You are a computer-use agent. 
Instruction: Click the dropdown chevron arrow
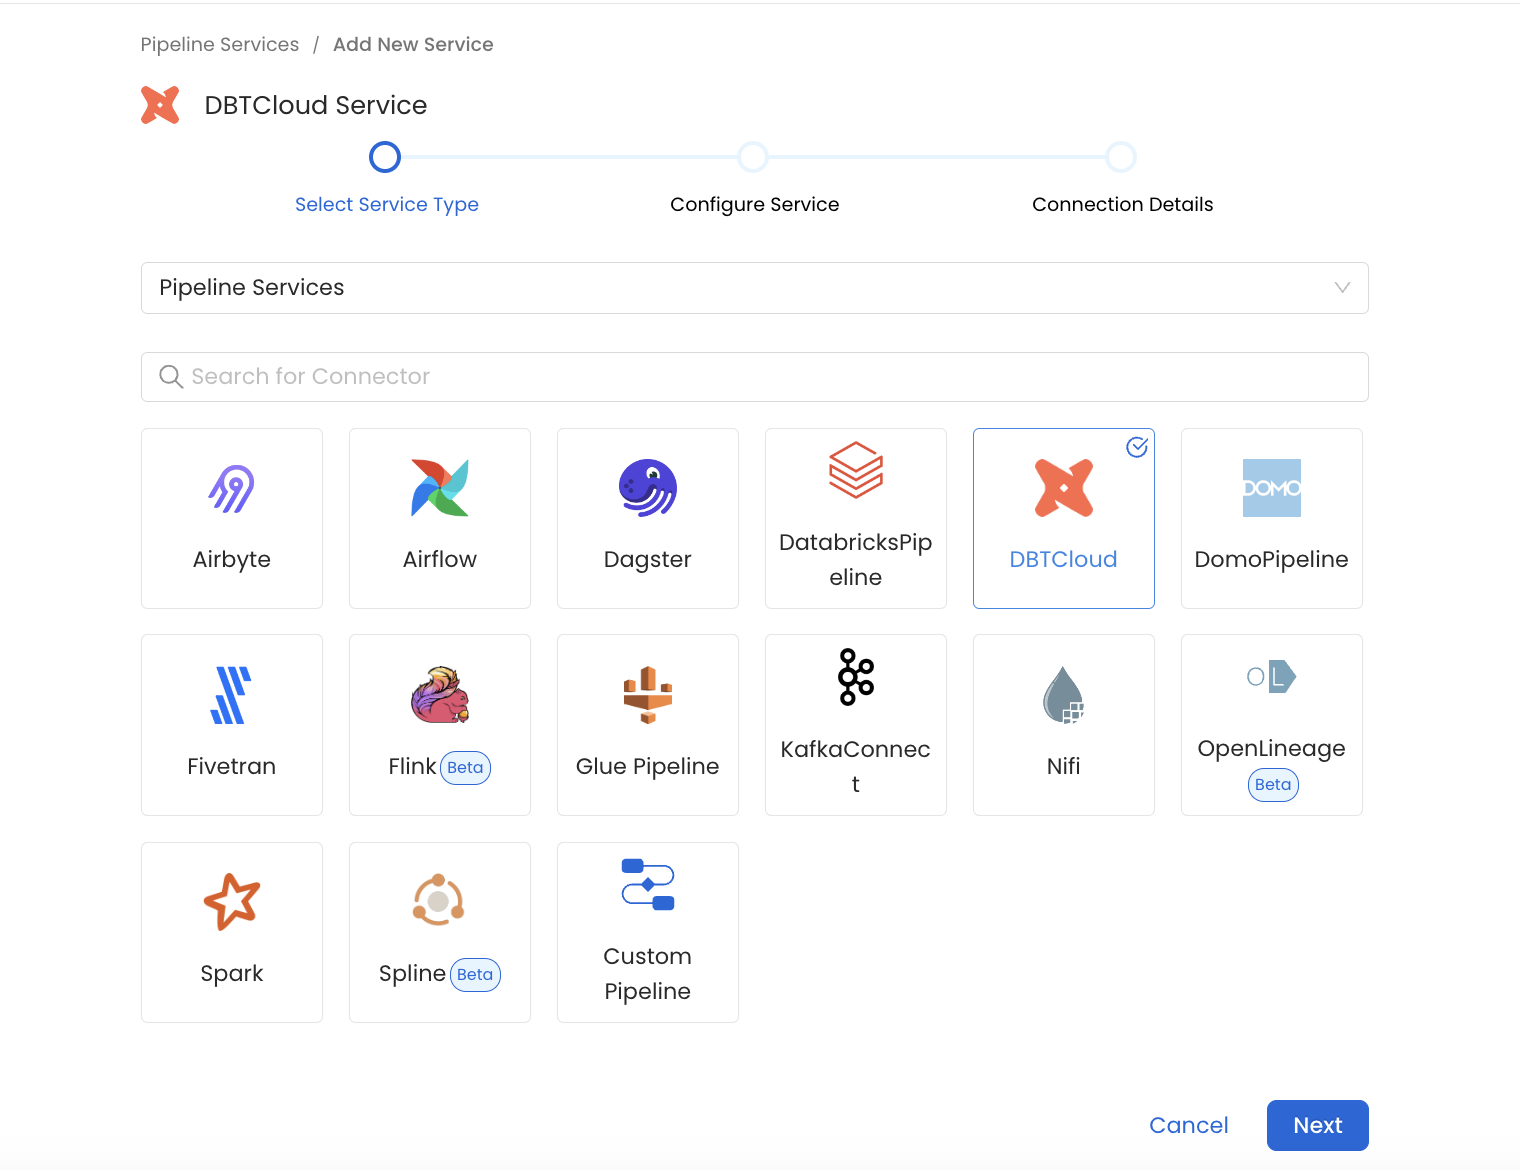pyautogui.click(x=1342, y=288)
